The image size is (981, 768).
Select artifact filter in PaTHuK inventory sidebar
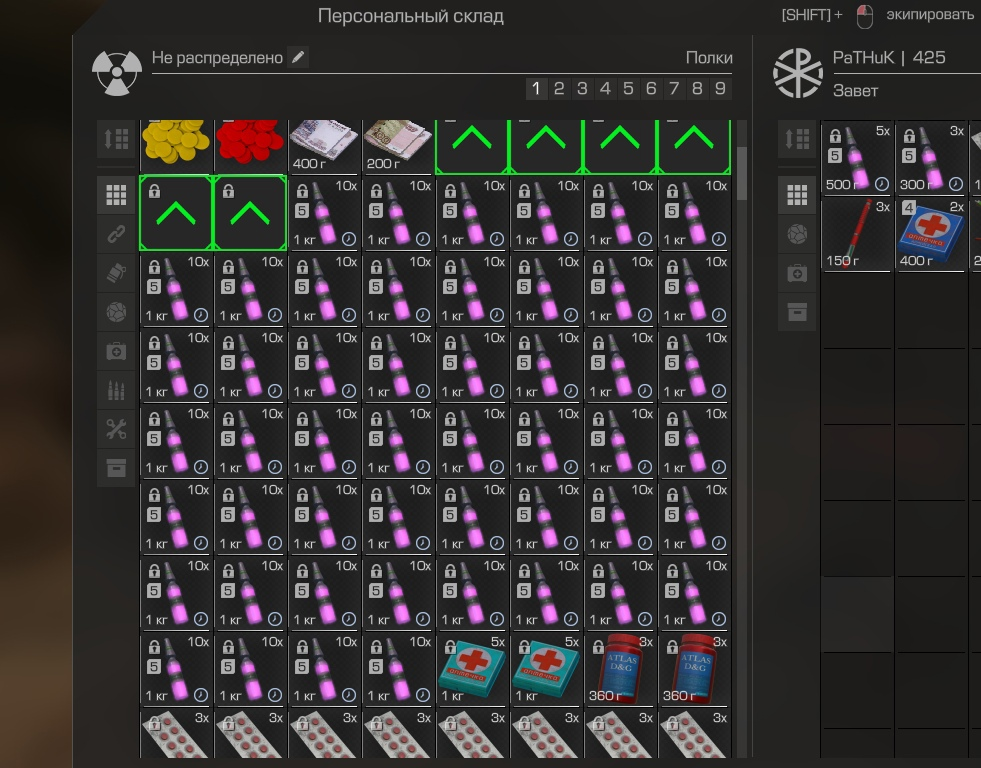(x=797, y=234)
